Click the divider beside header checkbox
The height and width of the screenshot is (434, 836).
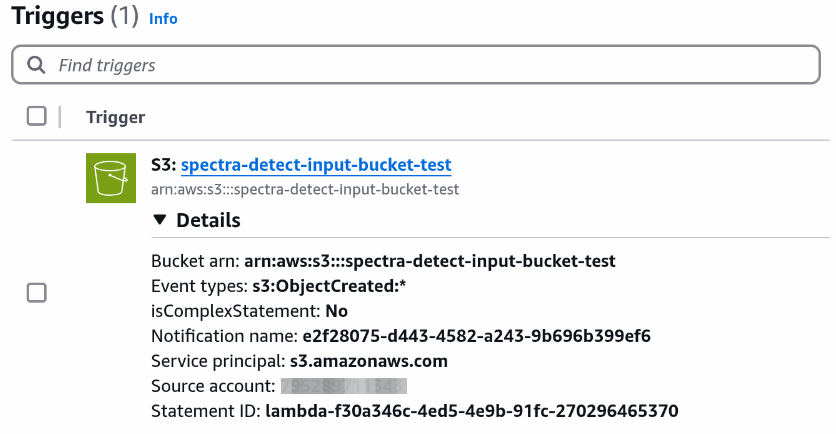60,117
